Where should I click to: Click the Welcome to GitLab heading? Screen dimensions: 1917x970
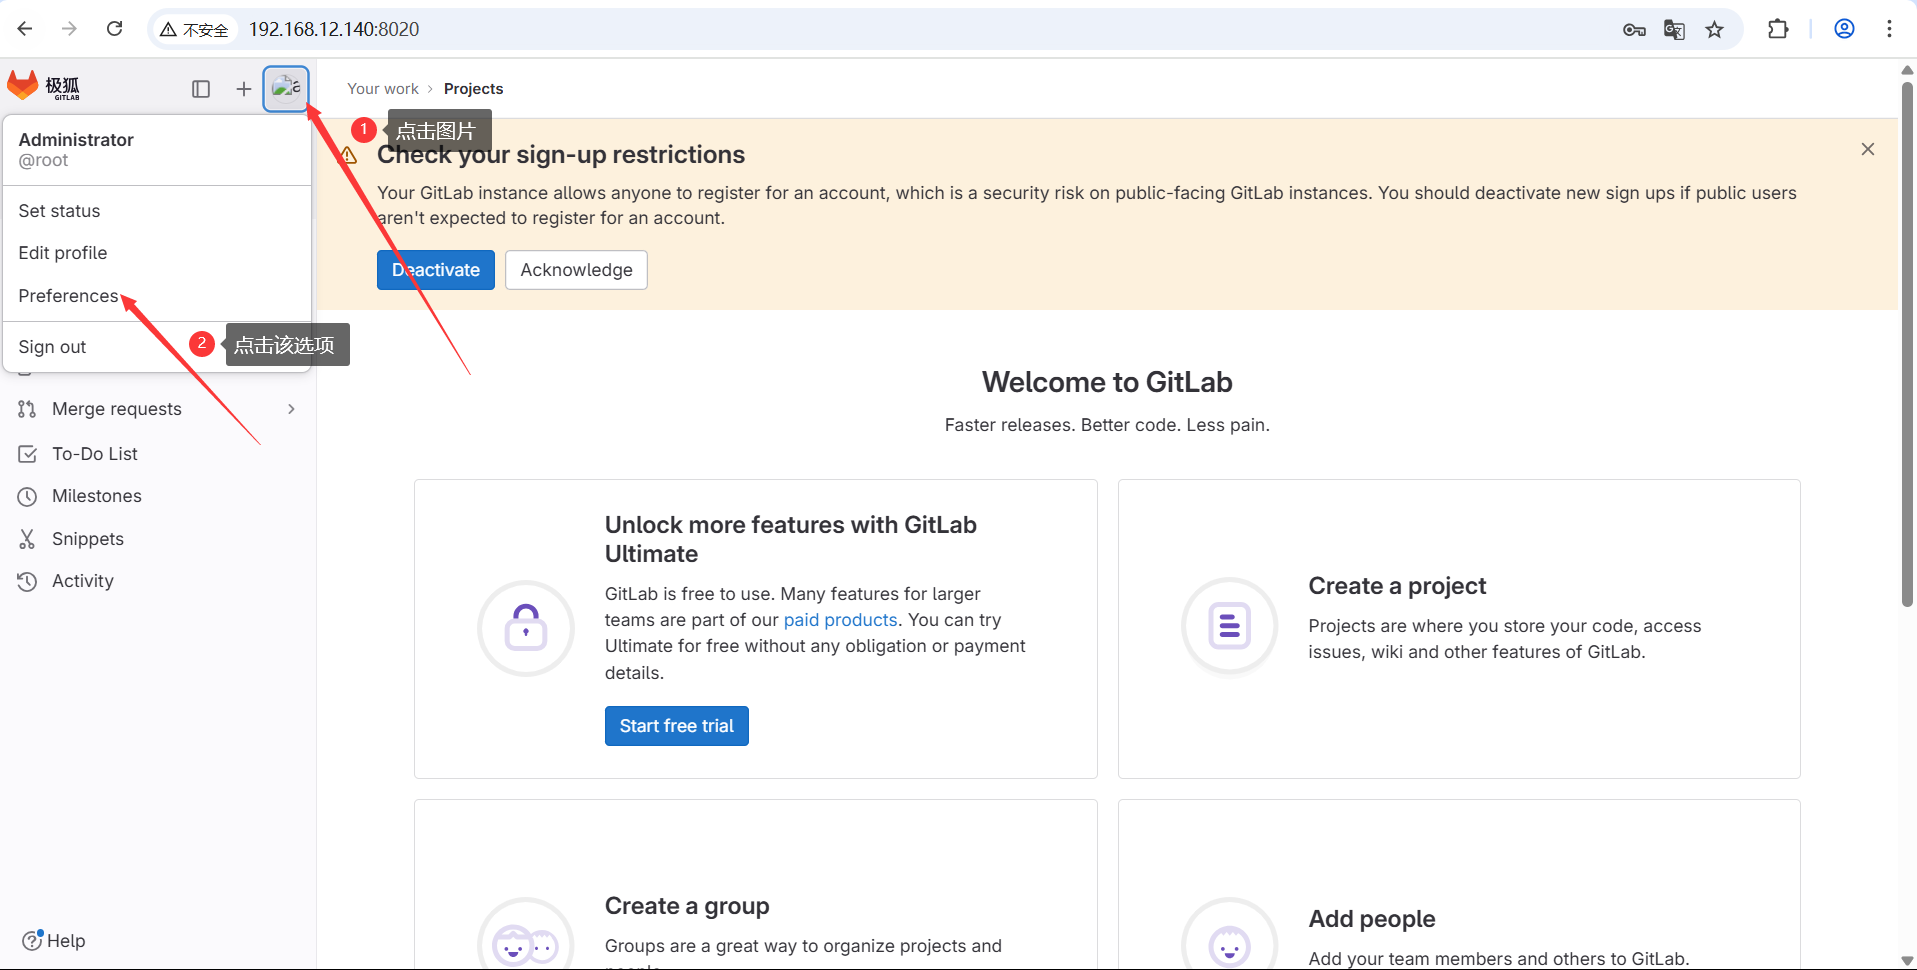(1107, 382)
